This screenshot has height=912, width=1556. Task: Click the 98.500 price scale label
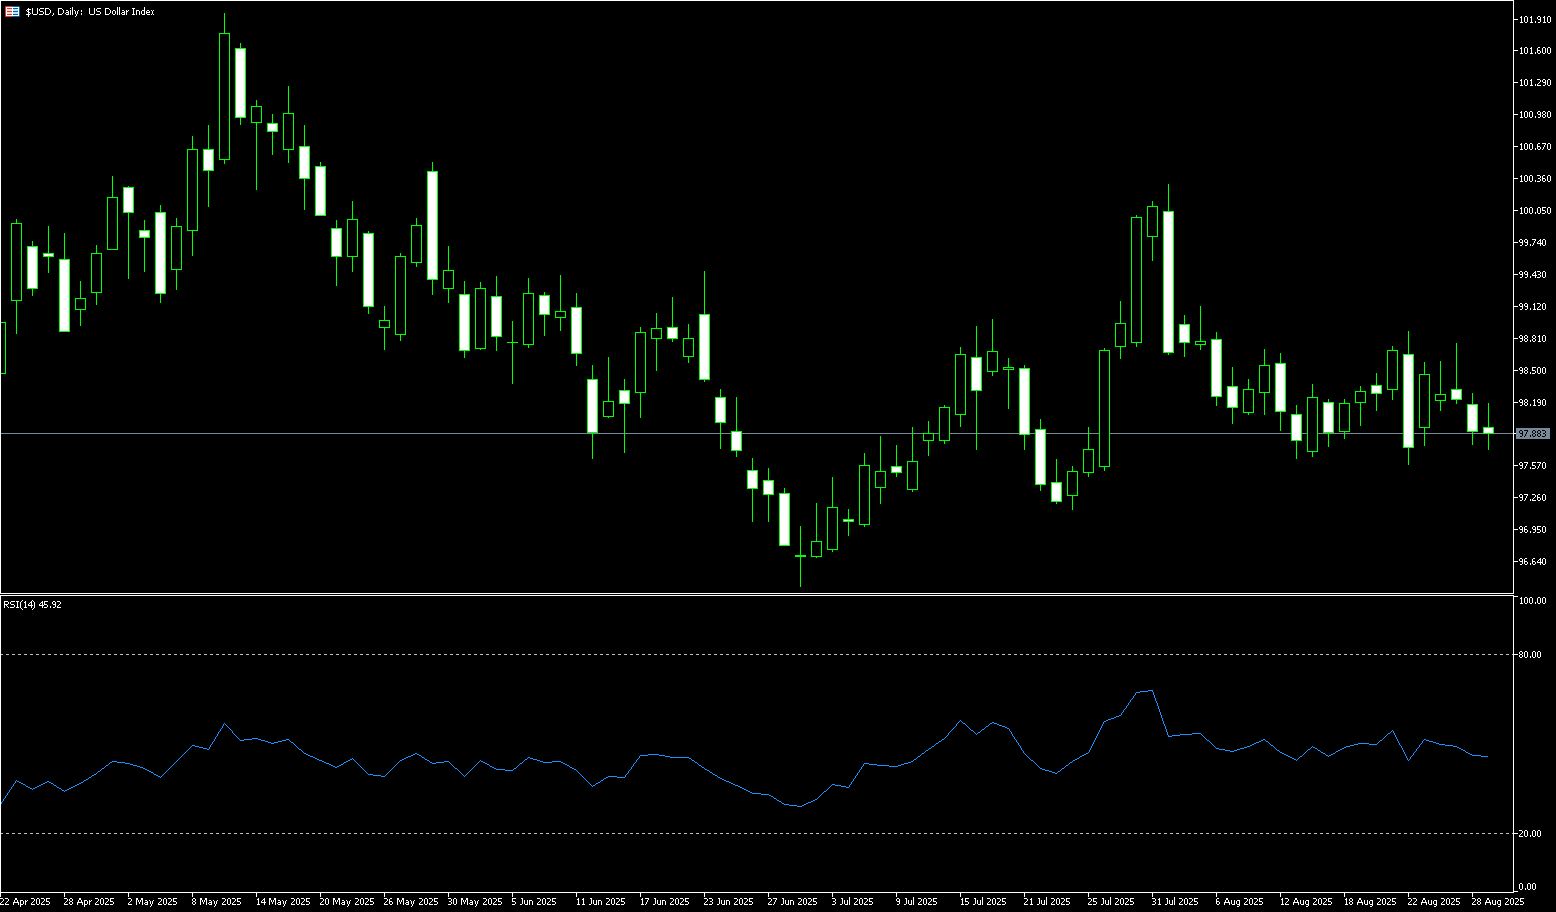pyautogui.click(x=1535, y=371)
